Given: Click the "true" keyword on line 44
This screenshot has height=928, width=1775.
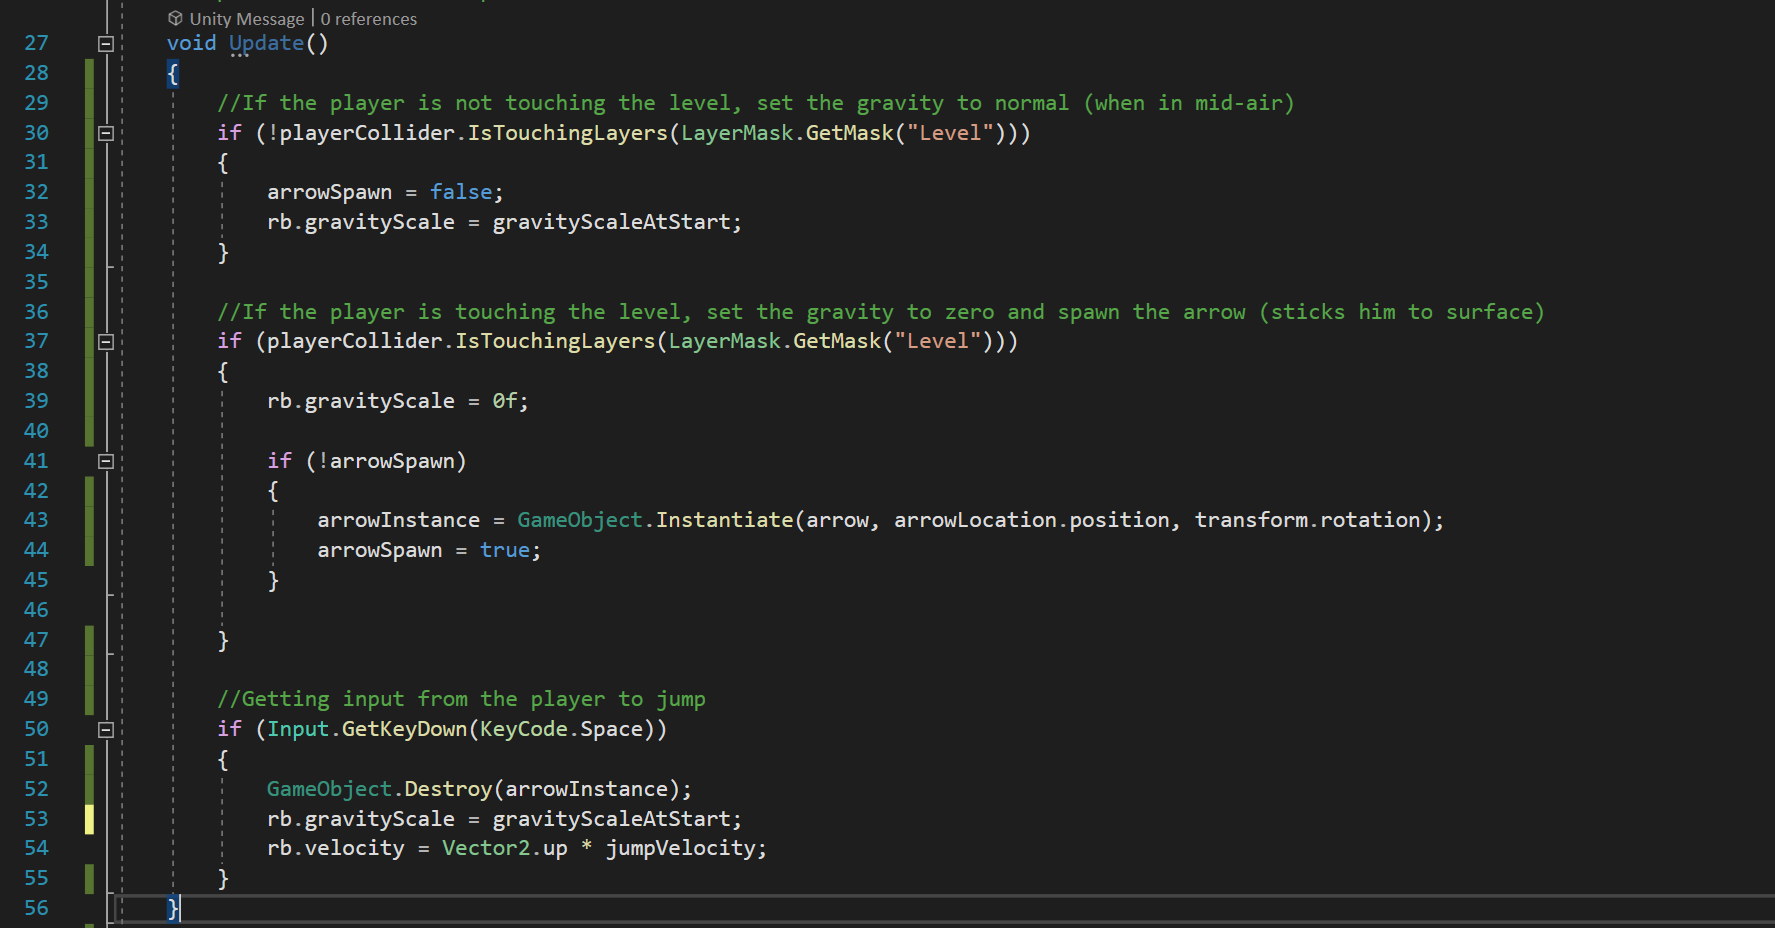Looking at the screenshot, I should [505, 550].
